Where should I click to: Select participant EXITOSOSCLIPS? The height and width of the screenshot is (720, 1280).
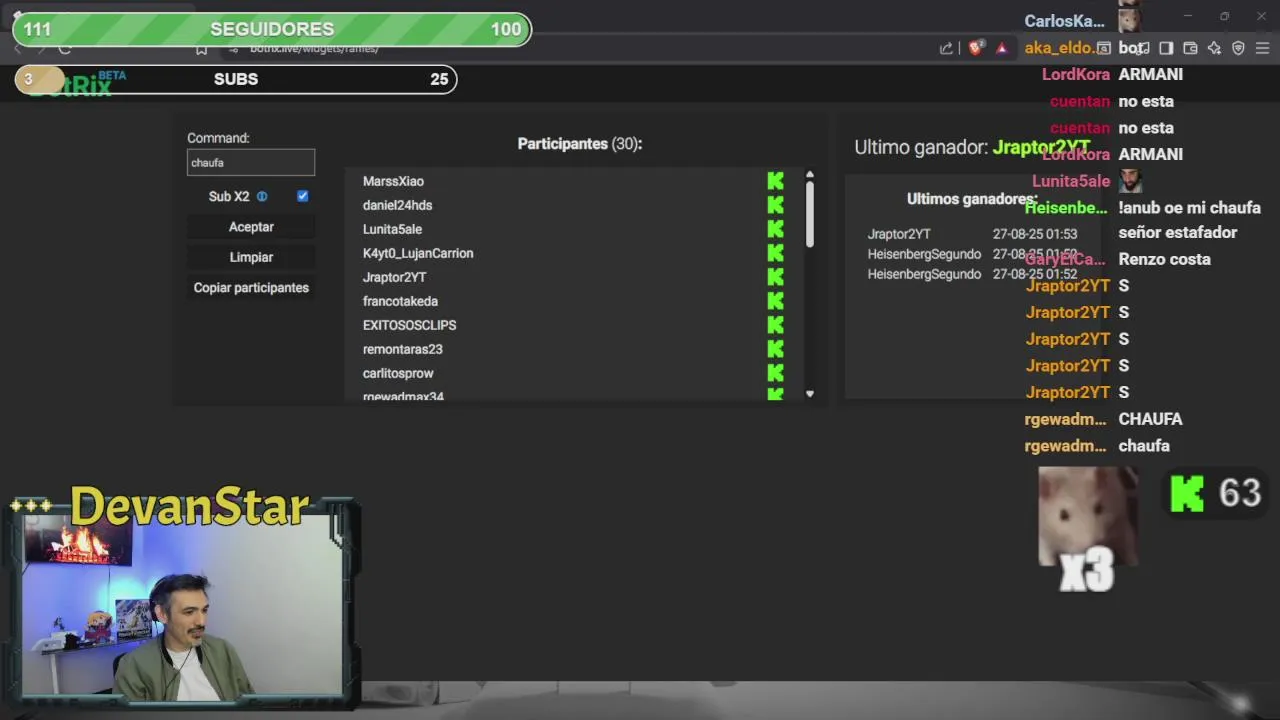[x=409, y=325]
